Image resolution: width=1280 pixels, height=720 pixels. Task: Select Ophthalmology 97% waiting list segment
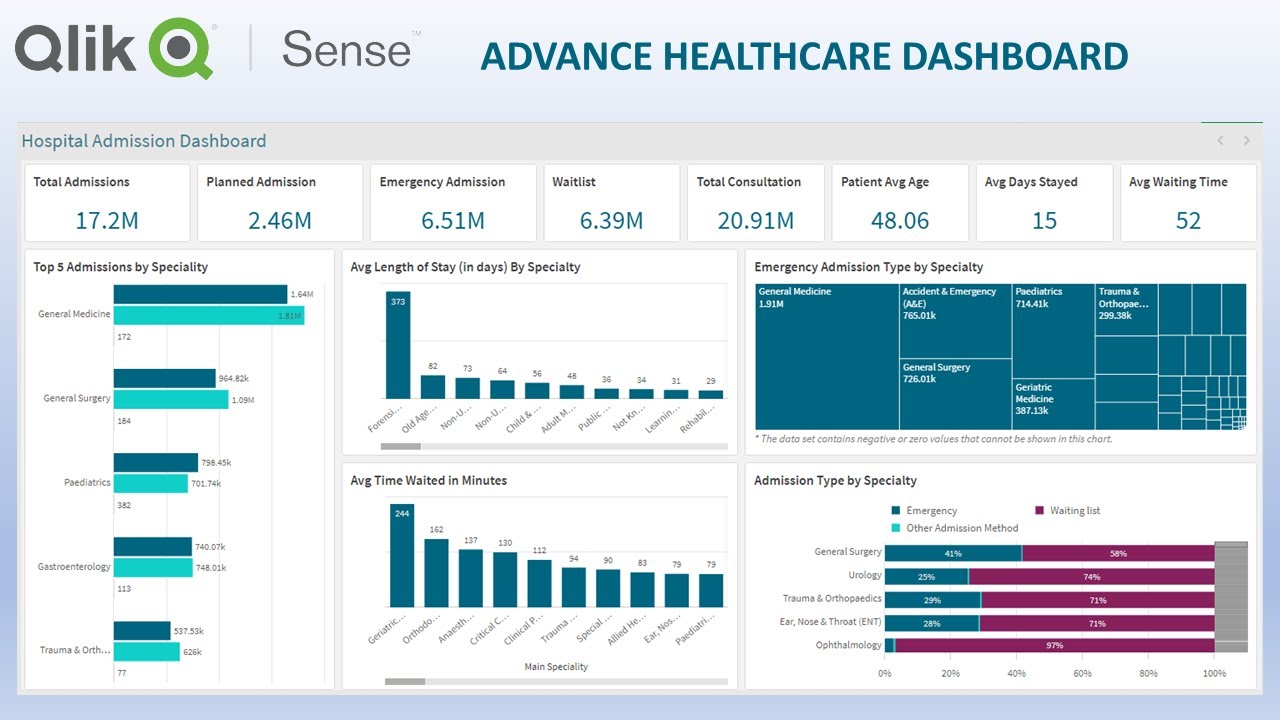(1054, 646)
